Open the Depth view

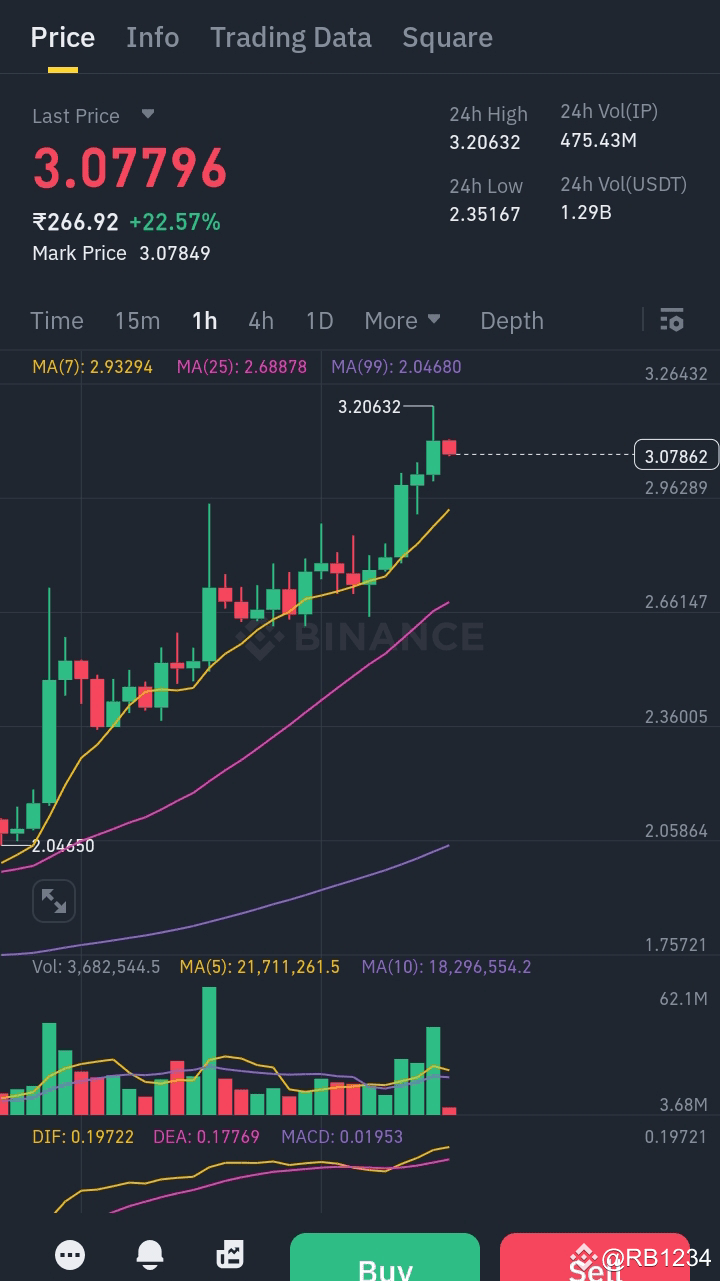coord(511,320)
